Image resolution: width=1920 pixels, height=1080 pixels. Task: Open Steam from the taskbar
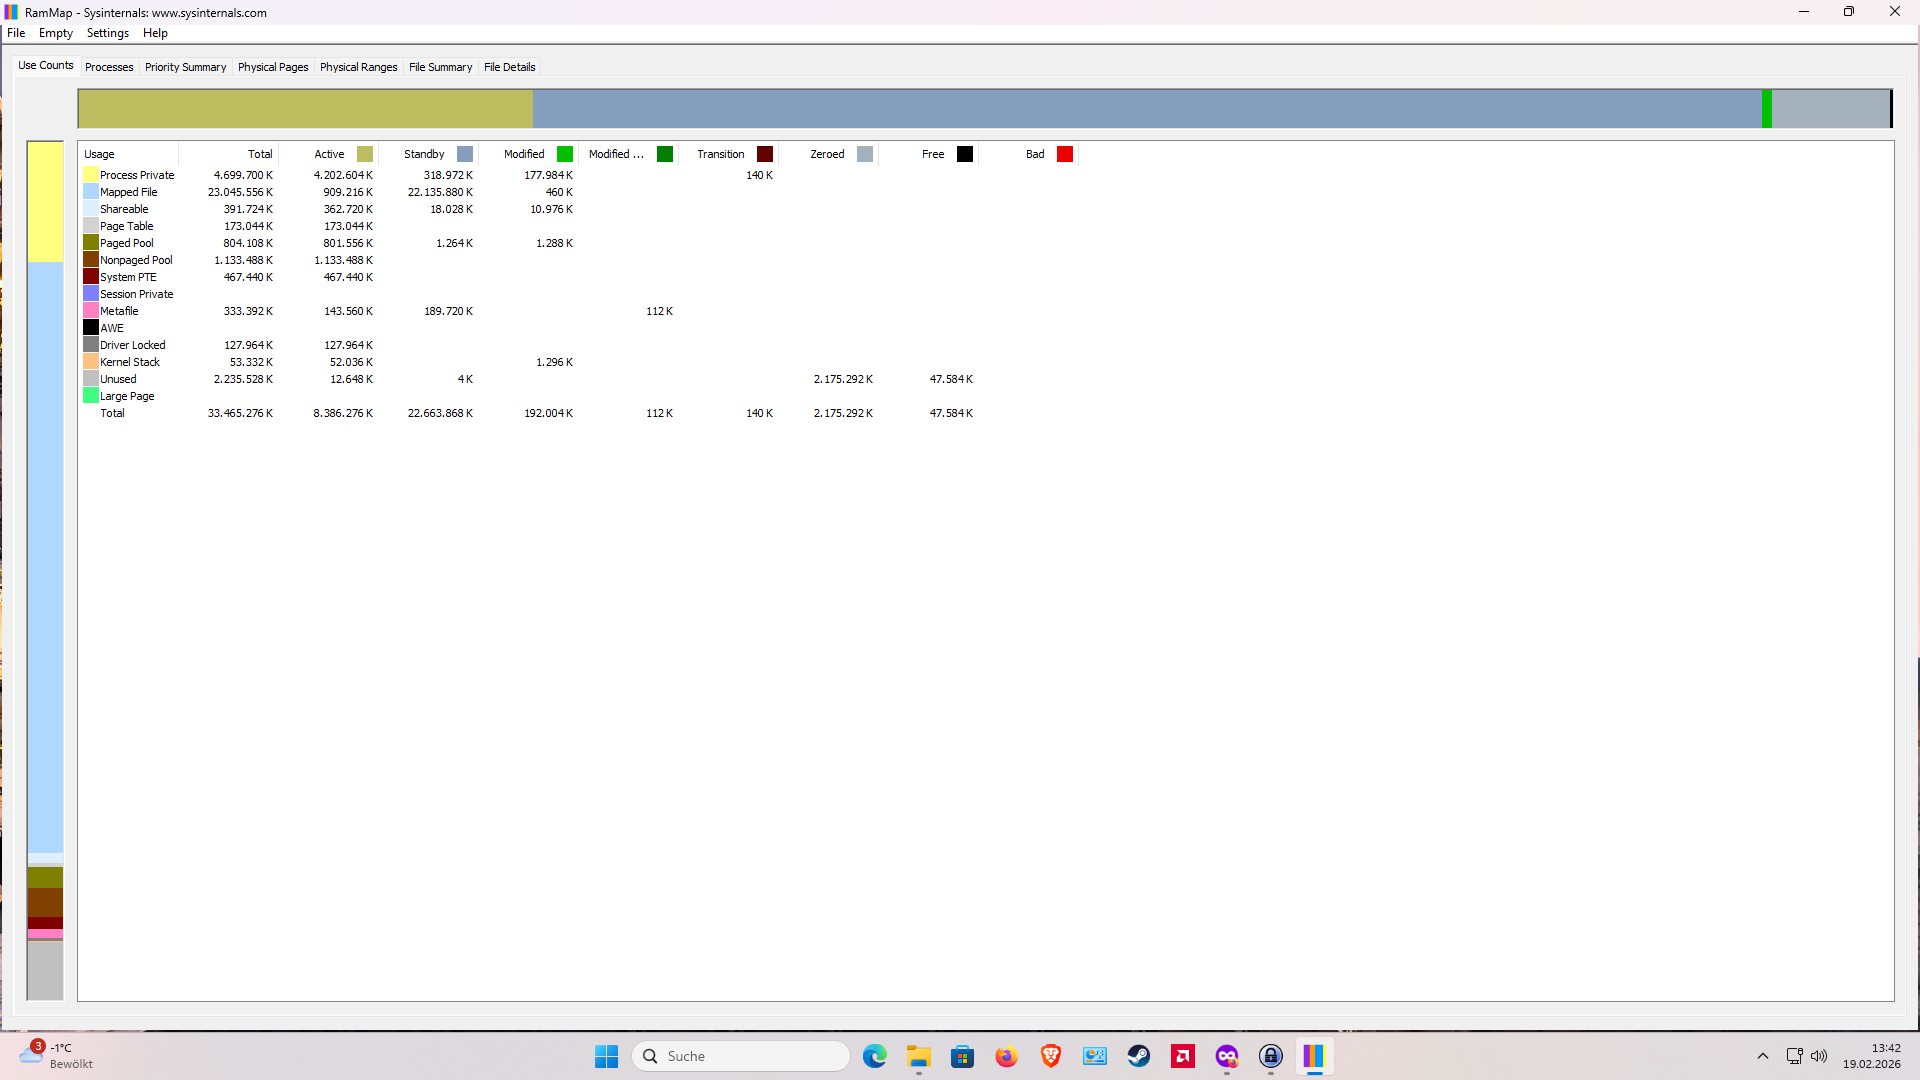pos(1139,1056)
